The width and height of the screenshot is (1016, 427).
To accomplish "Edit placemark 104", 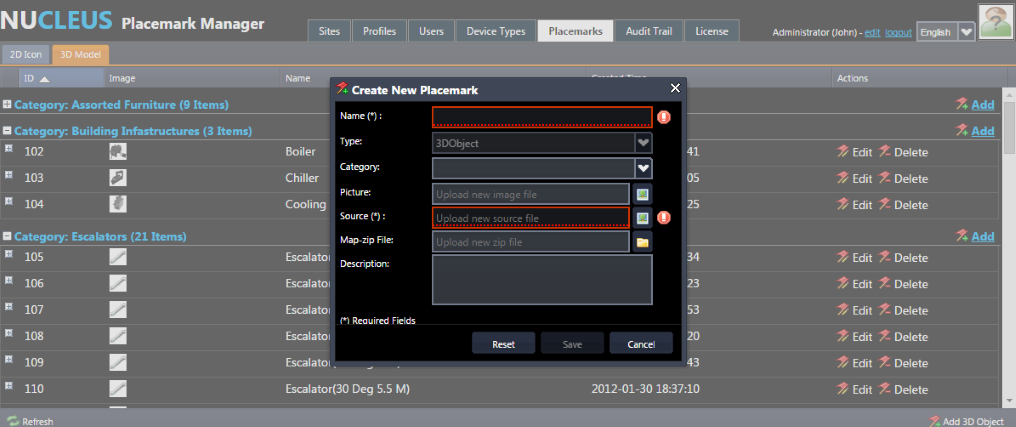I will 854,205.
